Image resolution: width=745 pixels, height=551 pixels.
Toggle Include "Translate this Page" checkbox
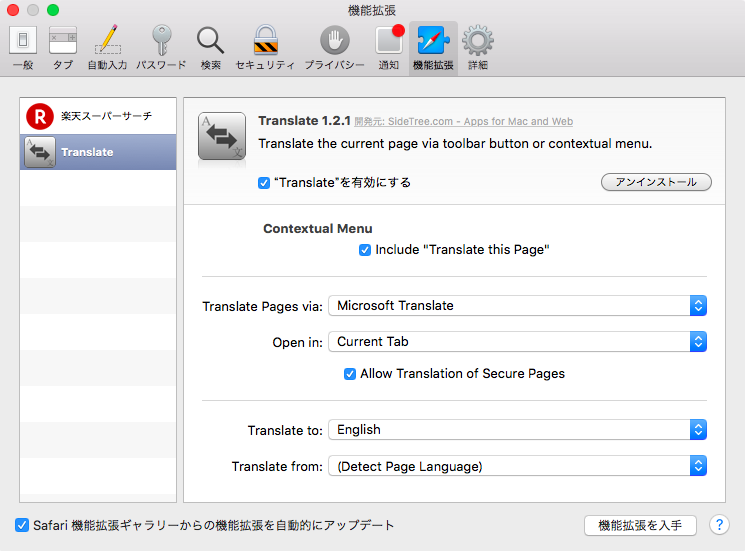364,250
